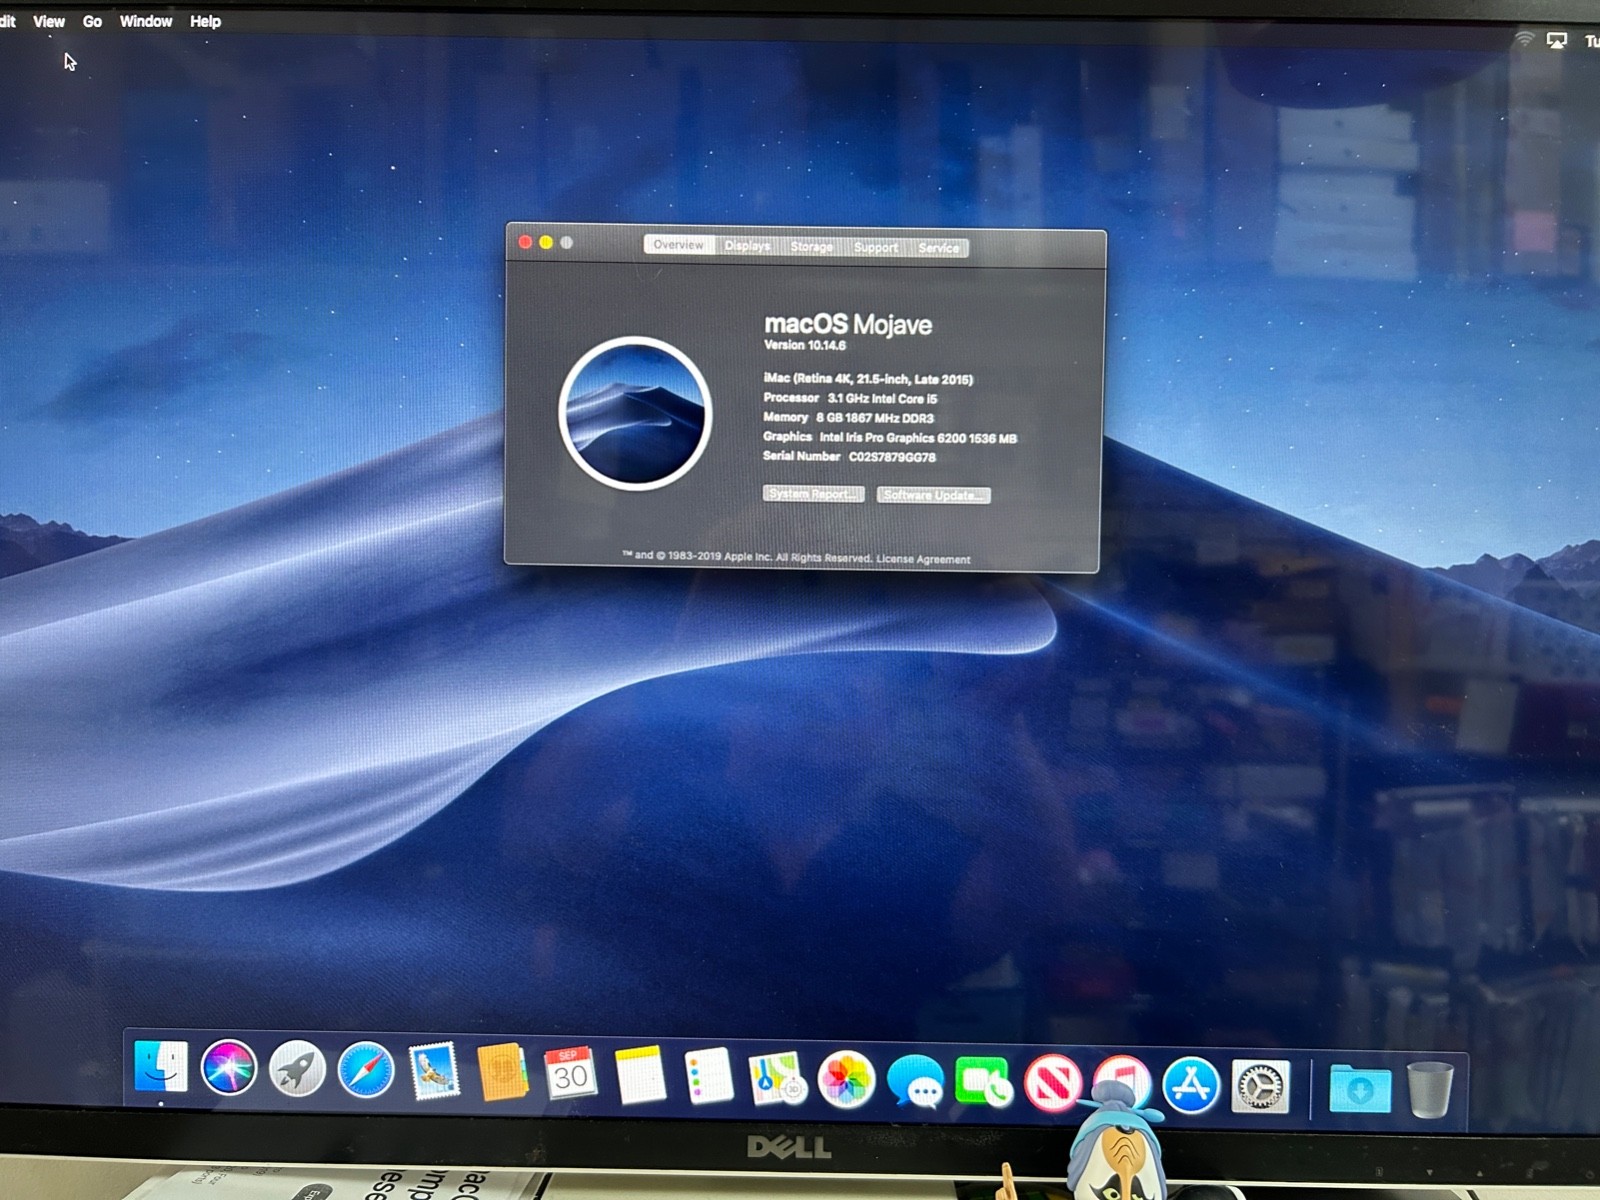
Task: Click serial number C02S7879GG78
Action: (x=892, y=457)
